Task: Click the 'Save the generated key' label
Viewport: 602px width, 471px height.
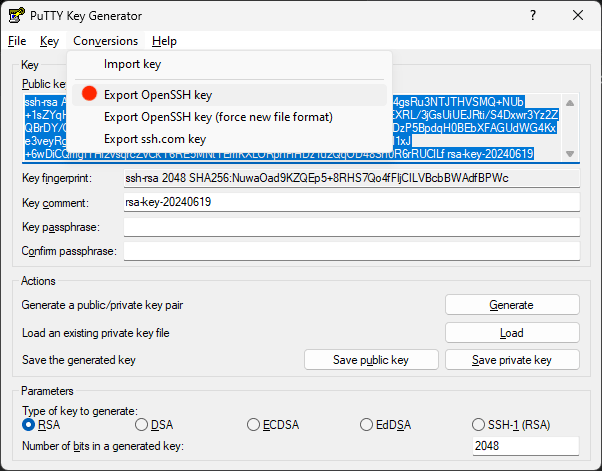Action: 79,360
